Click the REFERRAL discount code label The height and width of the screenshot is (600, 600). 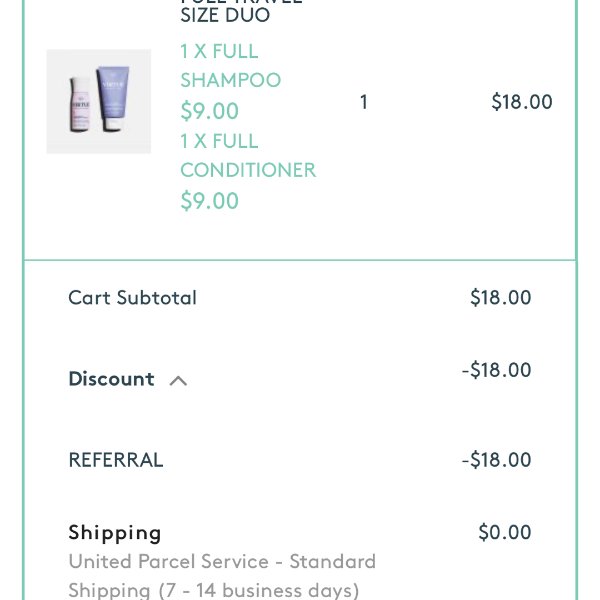pyautogui.click(x=116, y=460)
